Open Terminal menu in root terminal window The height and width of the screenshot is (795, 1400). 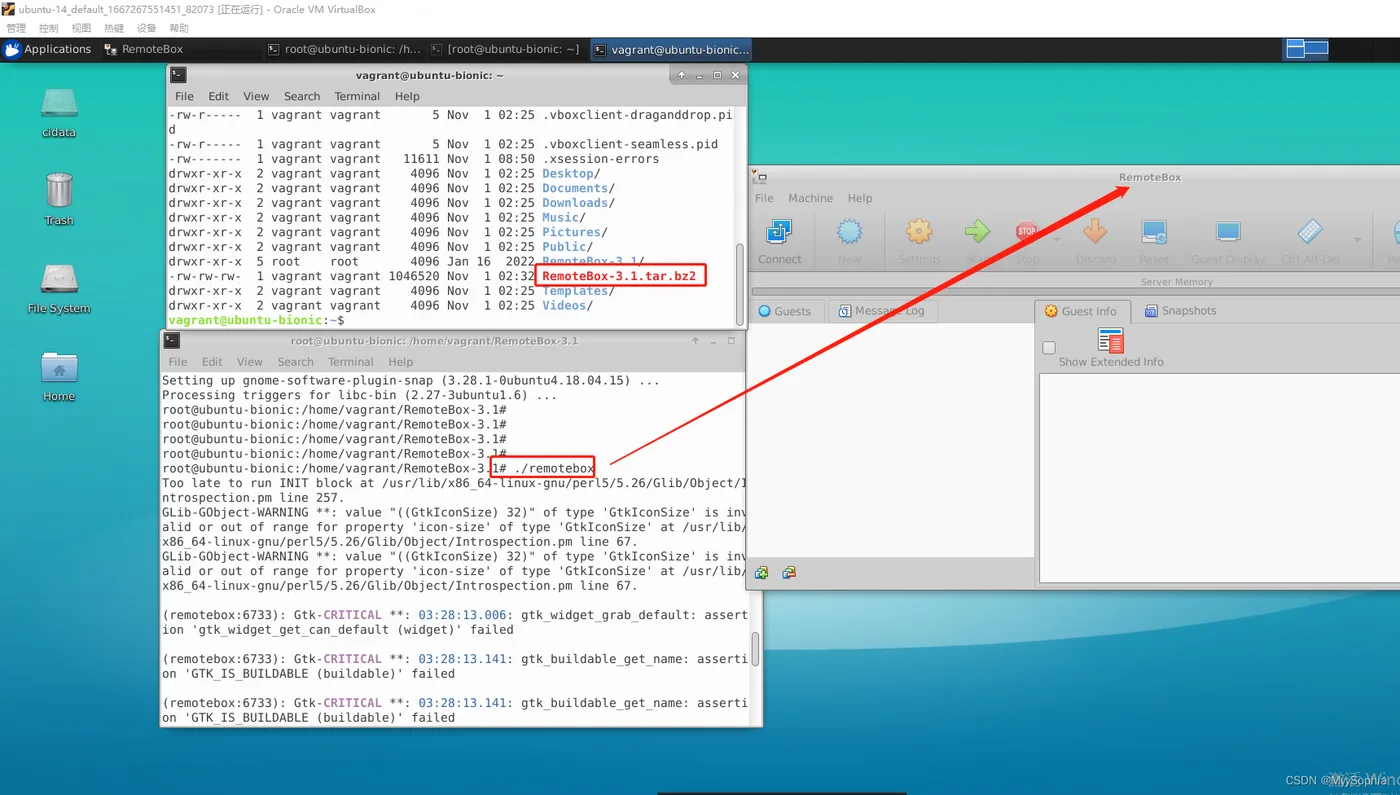click(x=350, y=362)
